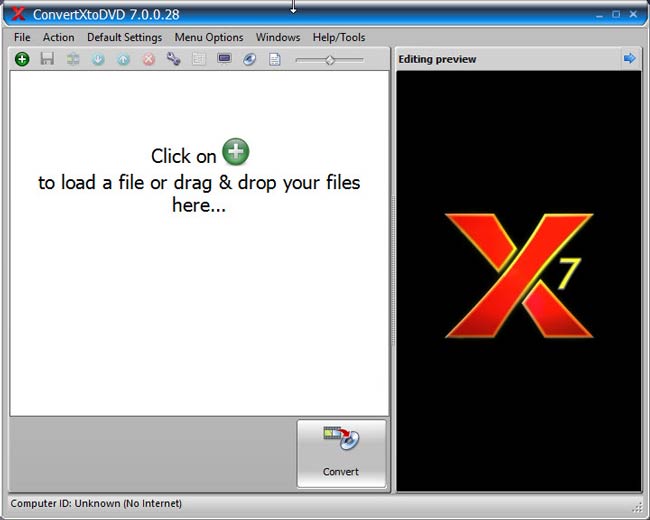
Task: Open the Windows menu
Action: click(x=278, y=37)
